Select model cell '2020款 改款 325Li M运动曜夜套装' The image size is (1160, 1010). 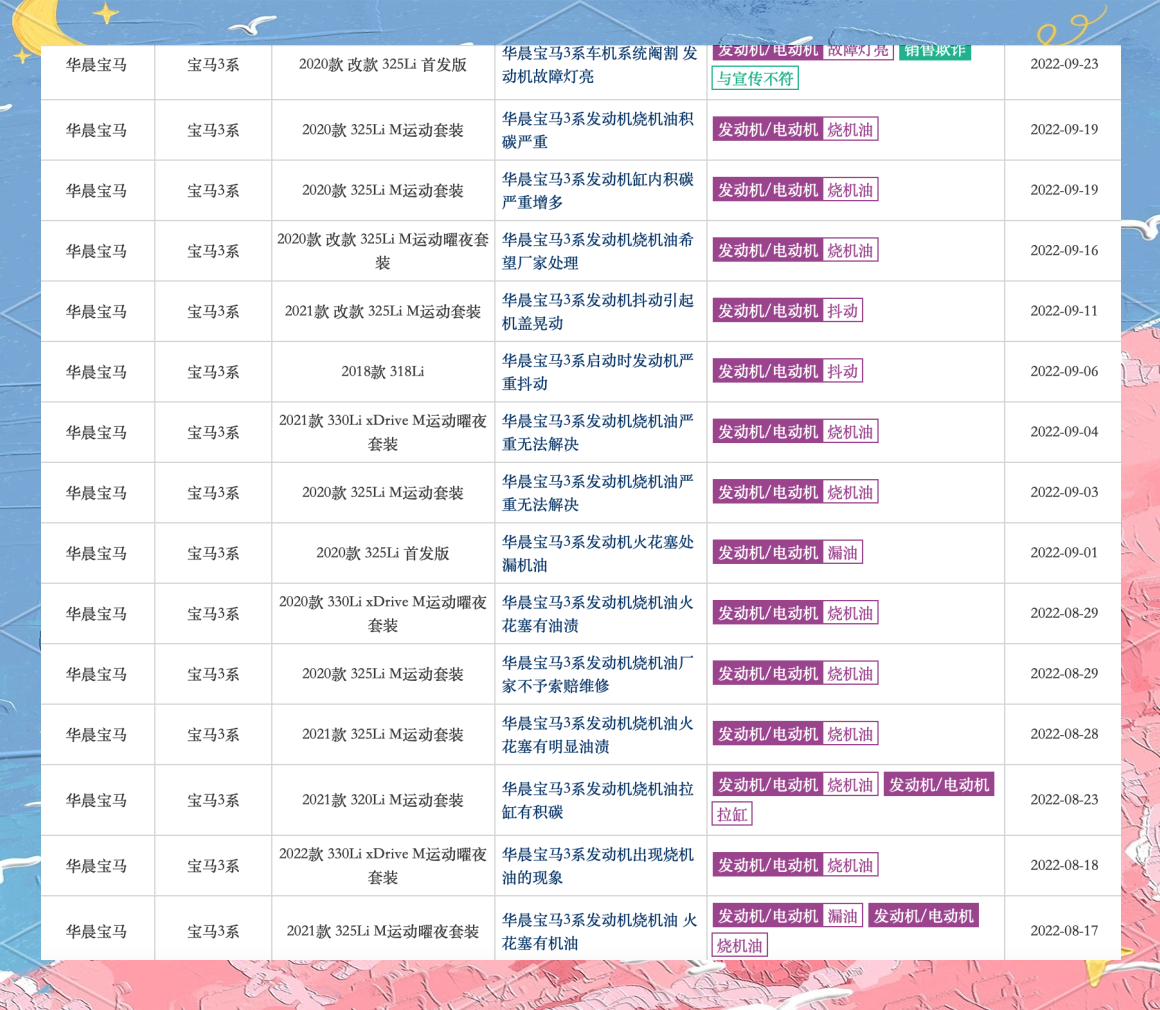382,251
